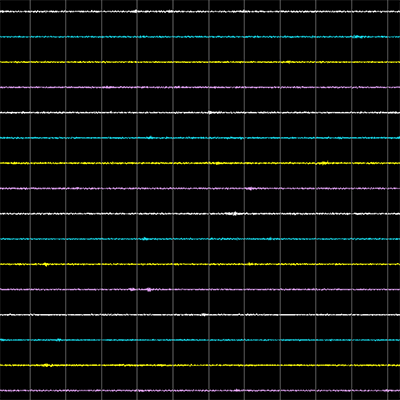
Task: Select the first cyan trace from top
Action: pos(200,37)
